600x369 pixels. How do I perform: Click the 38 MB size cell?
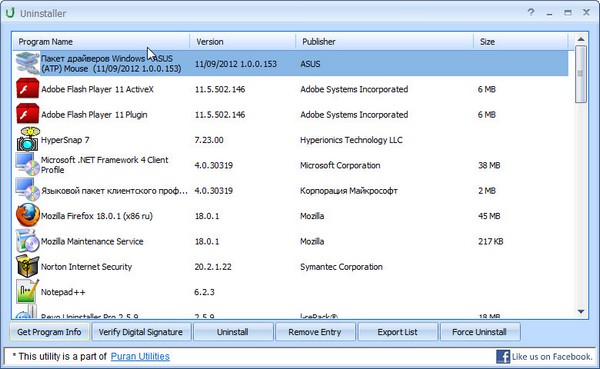pyautogui.click(x=489, y=165)
